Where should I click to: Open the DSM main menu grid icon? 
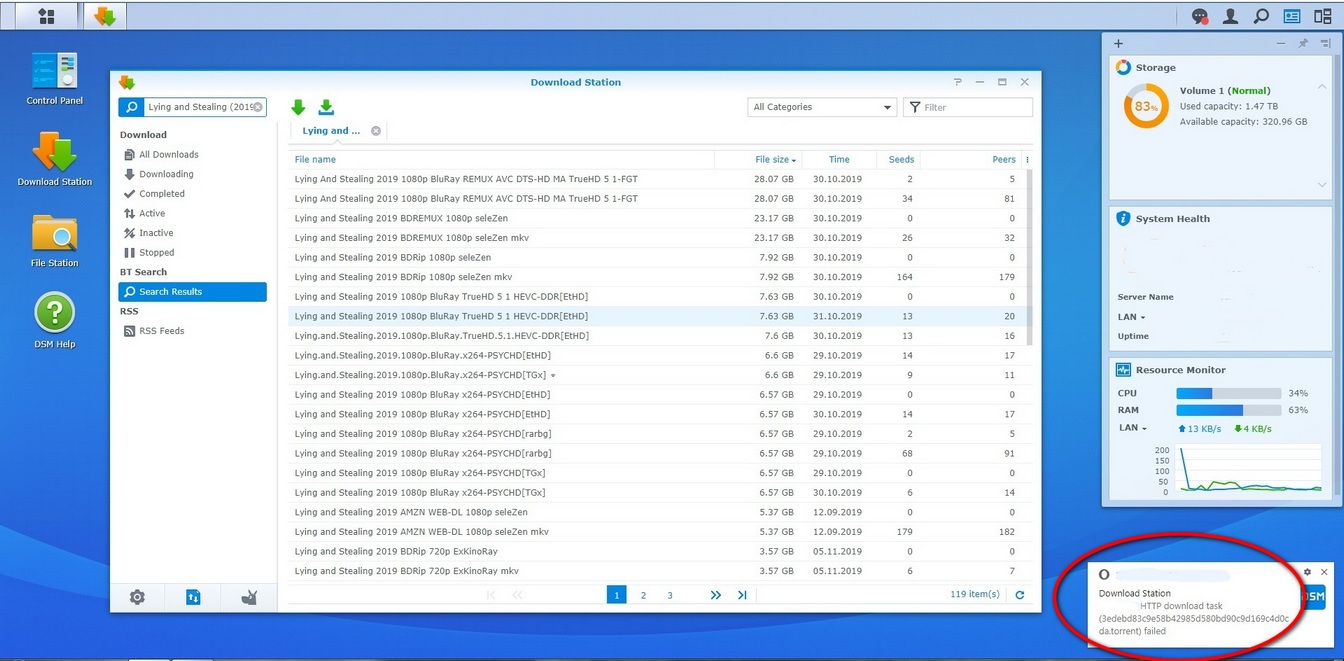point(46,16)
